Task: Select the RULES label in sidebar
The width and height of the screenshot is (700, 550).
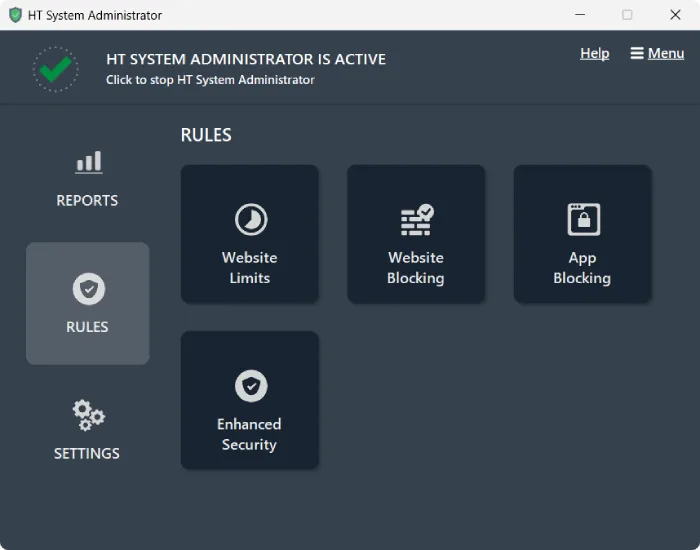Action: pos(87,327)
